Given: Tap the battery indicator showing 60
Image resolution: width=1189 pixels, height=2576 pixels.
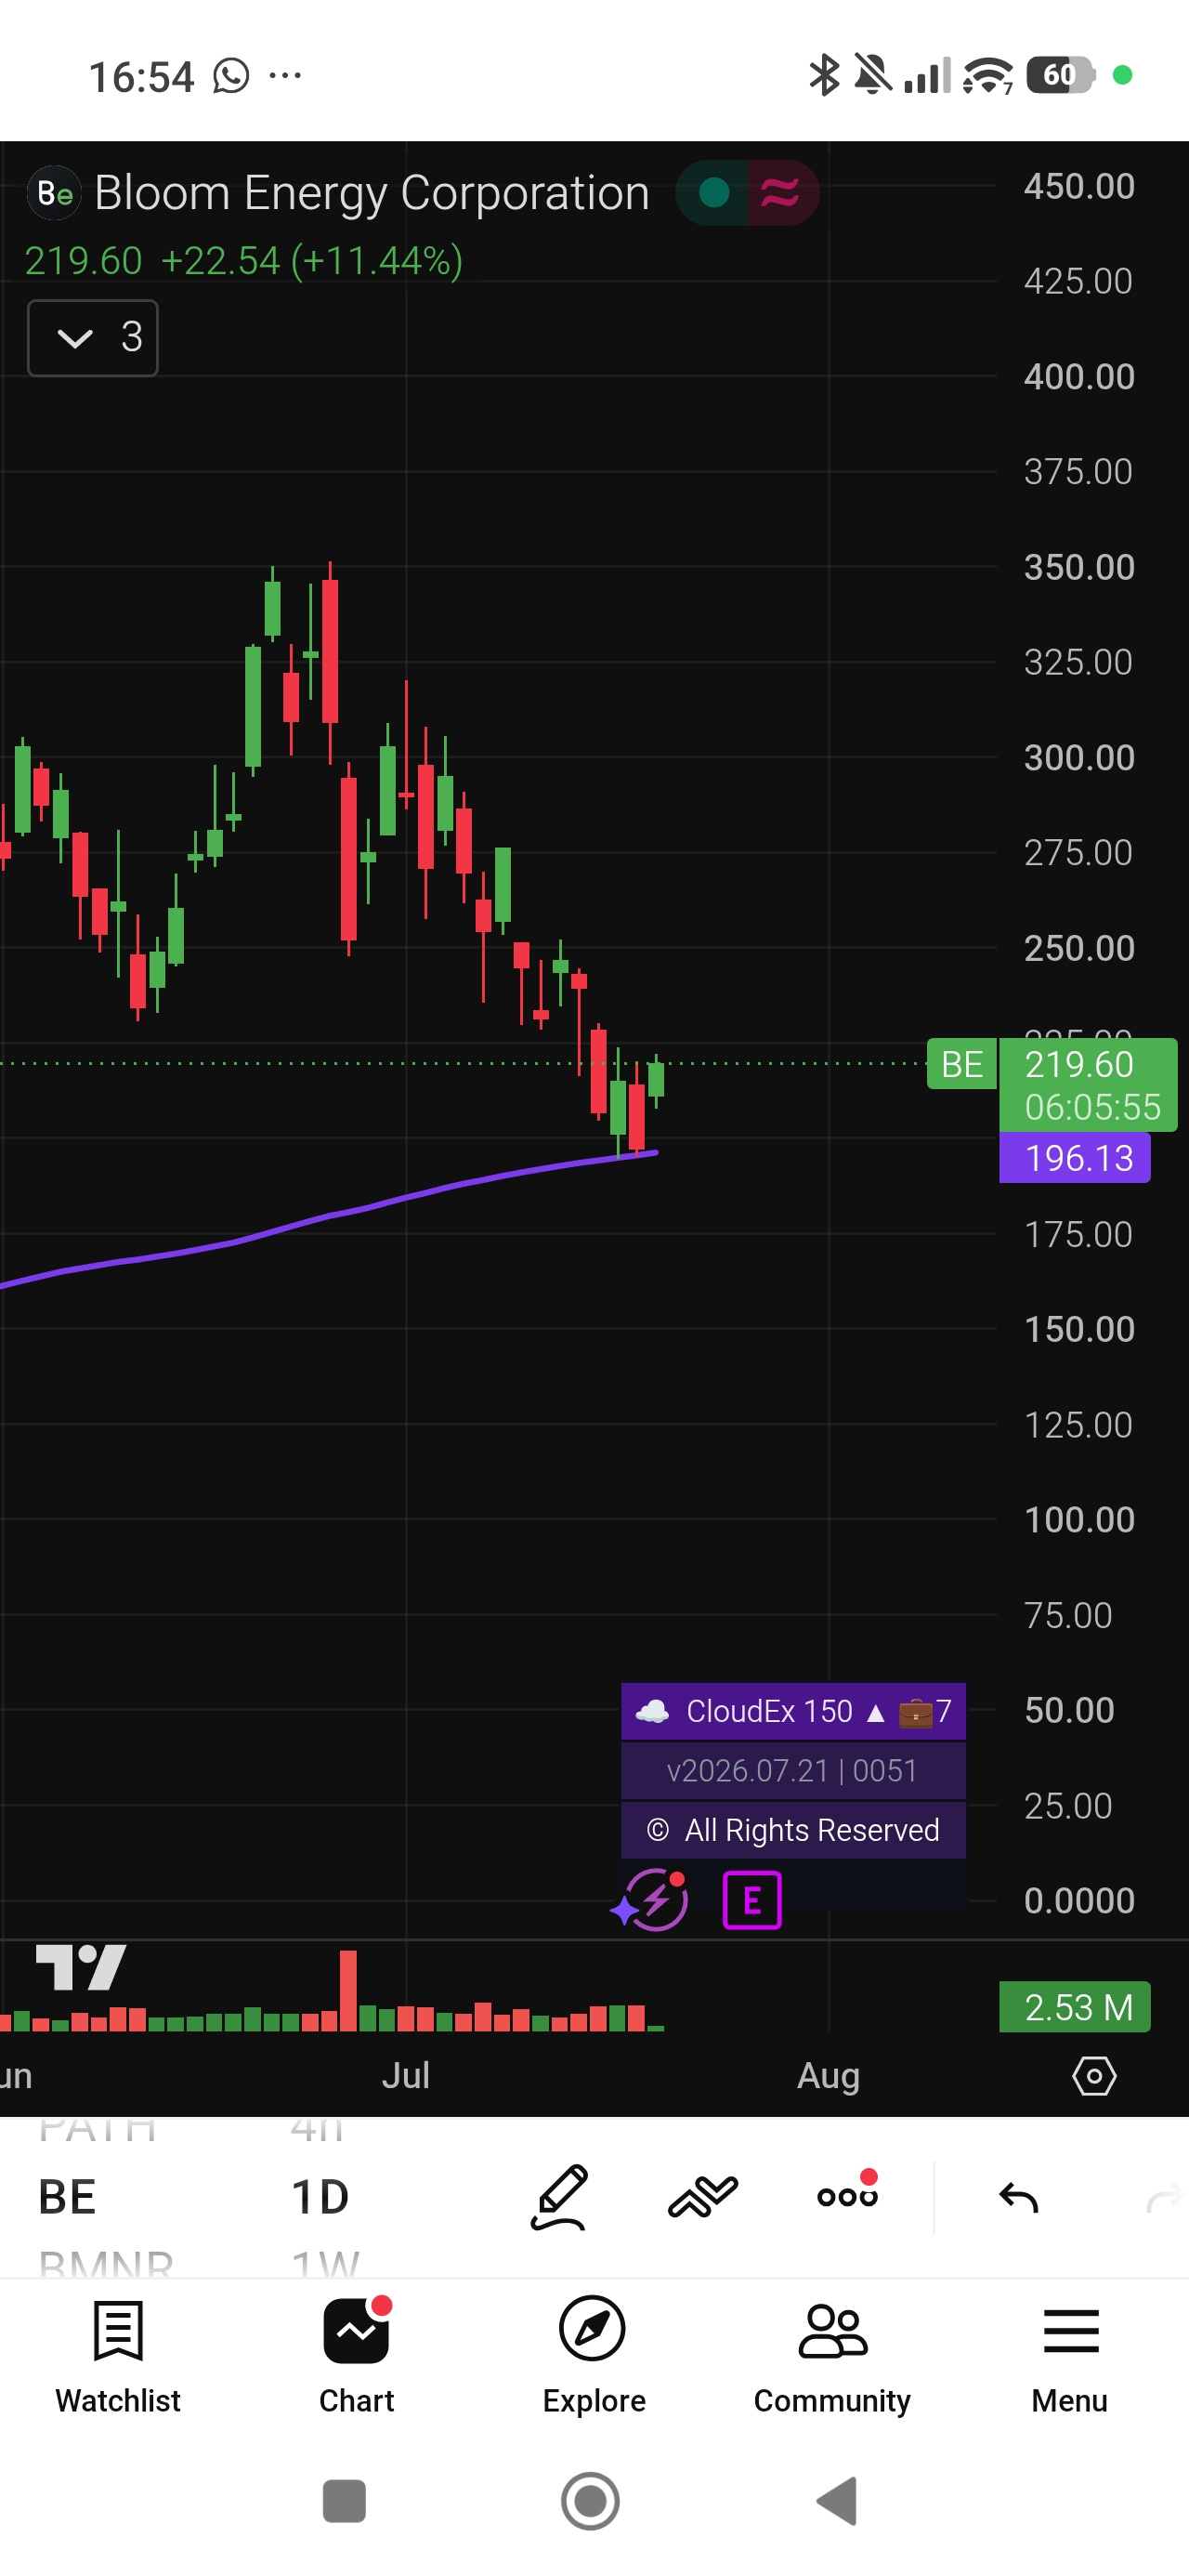Looking at the screenshot, I should pos(1061,75).
